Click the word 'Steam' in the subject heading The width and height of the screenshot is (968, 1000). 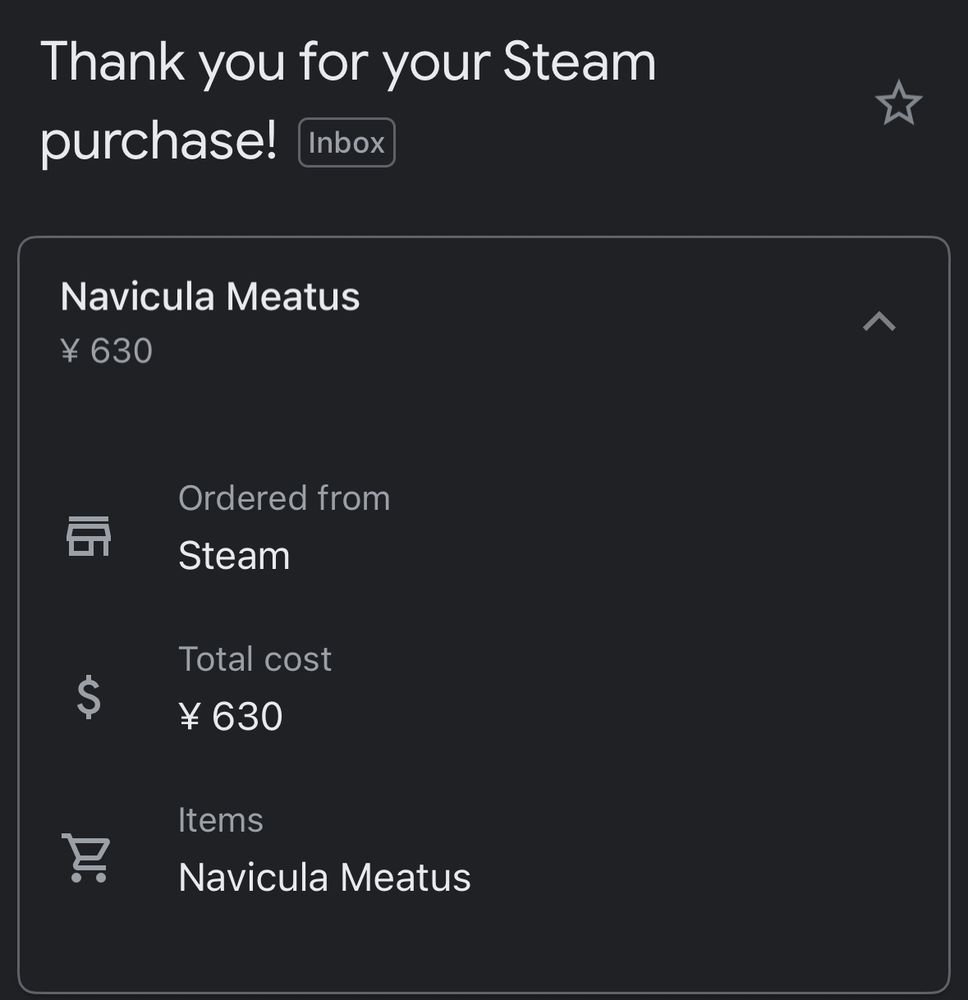pyautogui.click(x=579, y=62)
